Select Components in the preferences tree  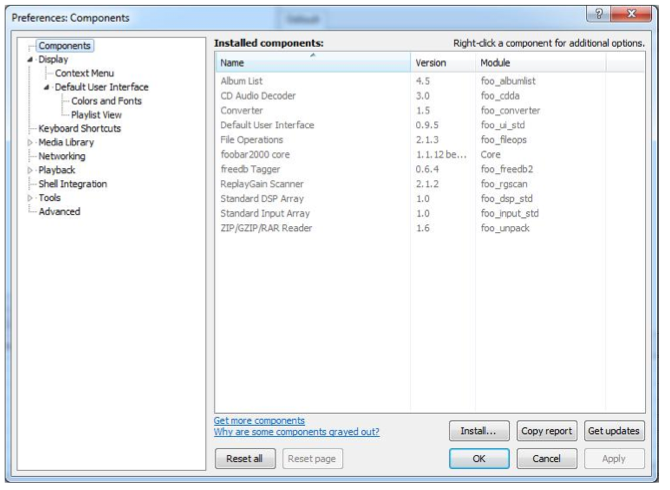click(65, 46)
